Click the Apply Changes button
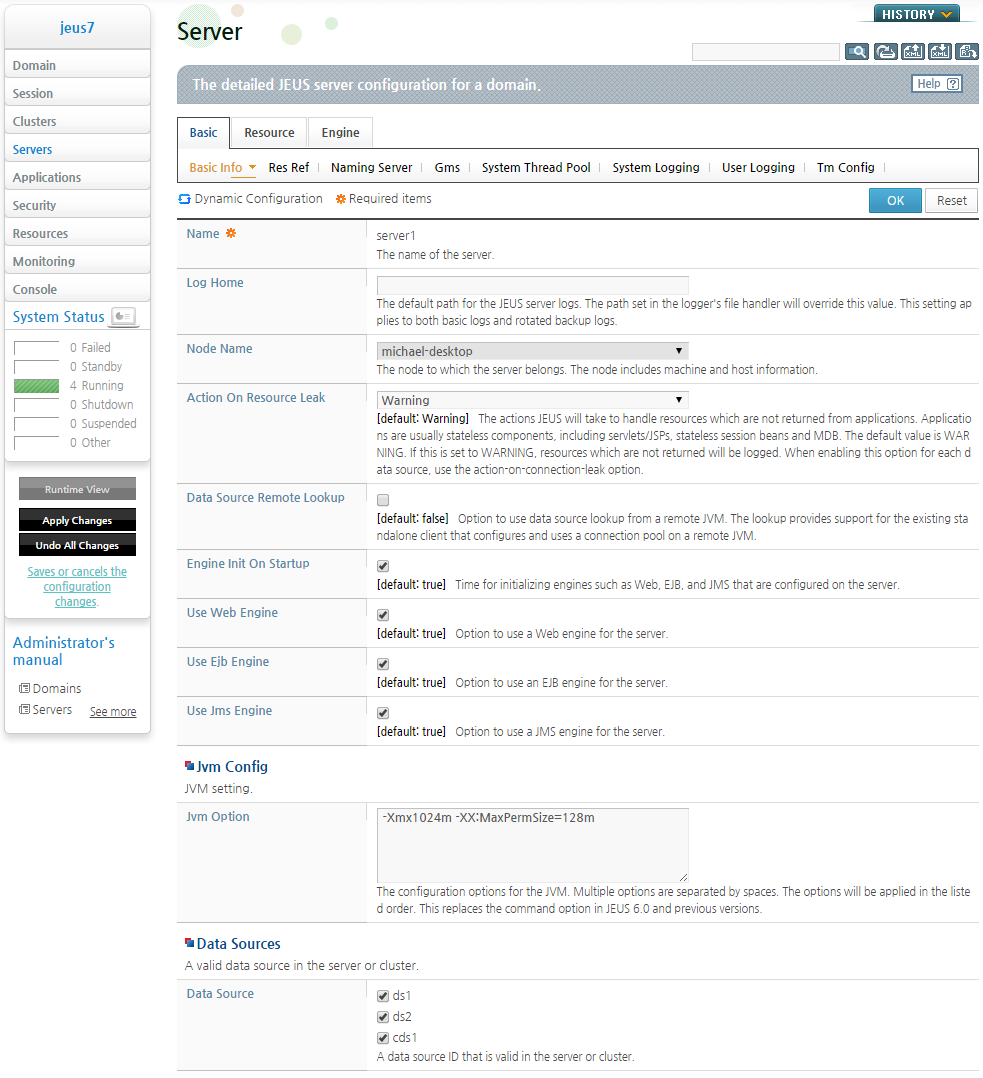 pos(77,520)
